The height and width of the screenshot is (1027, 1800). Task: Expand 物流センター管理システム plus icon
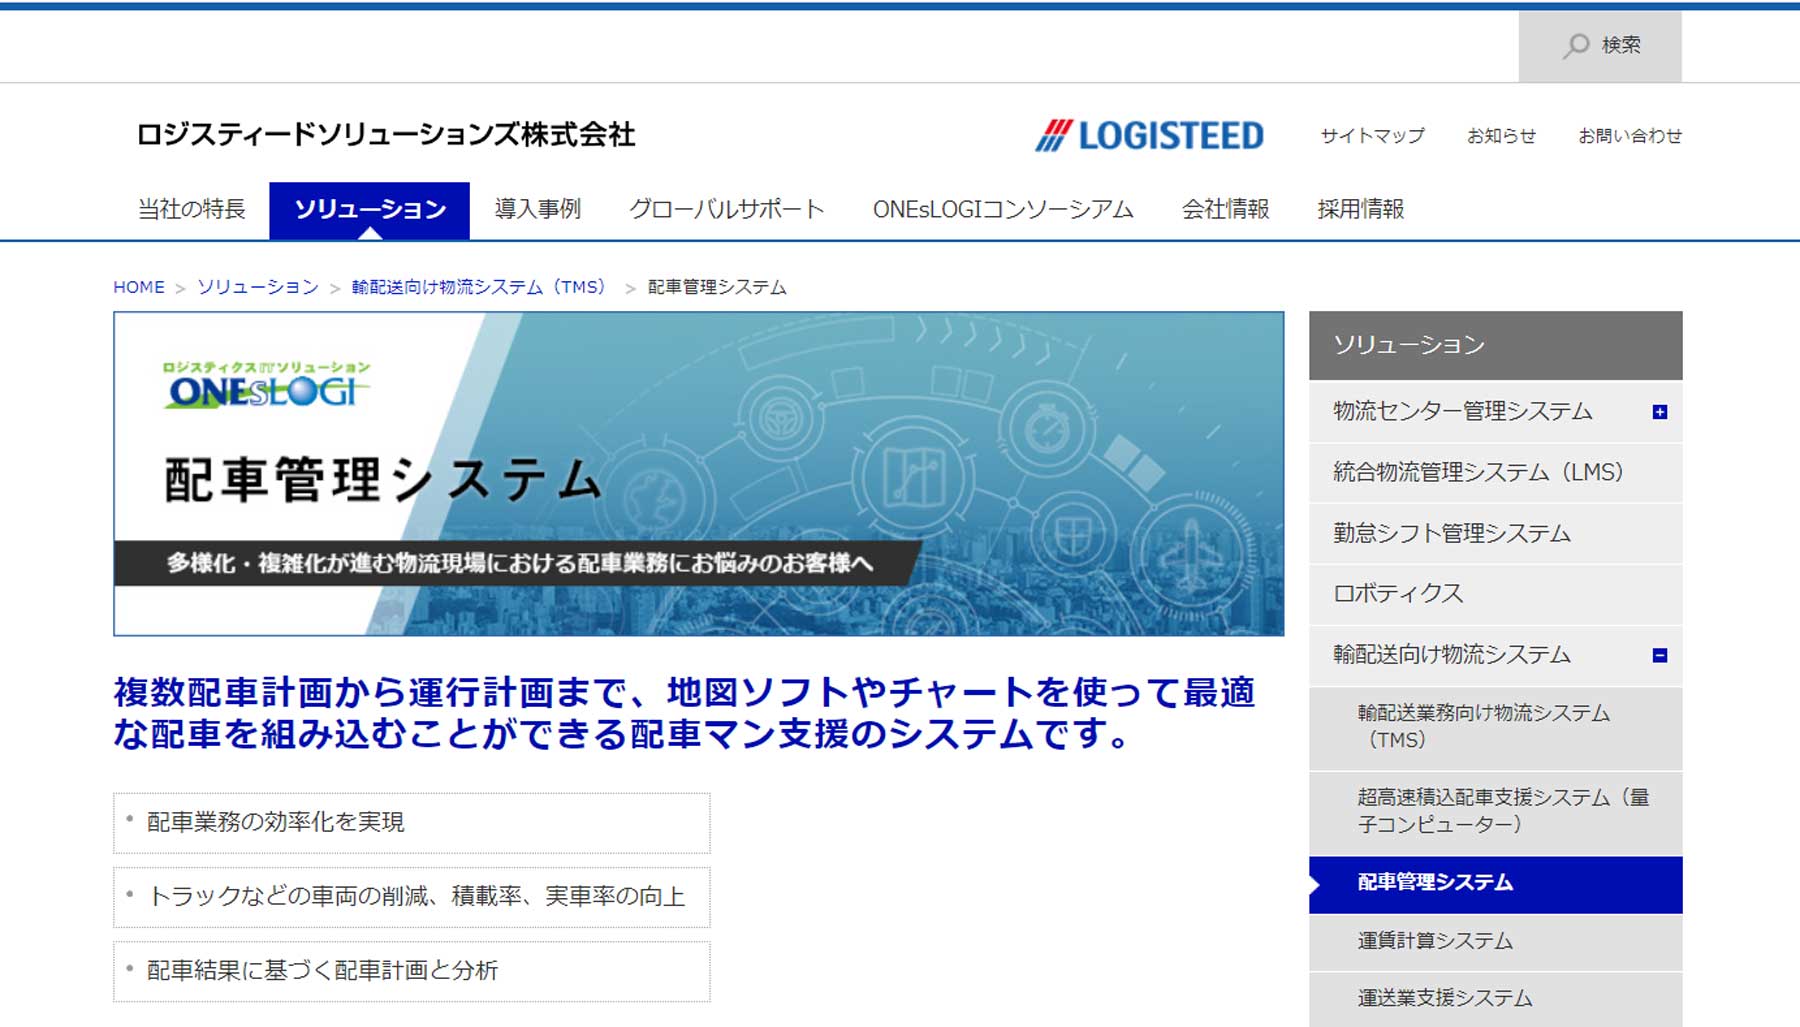point(1660,412)
